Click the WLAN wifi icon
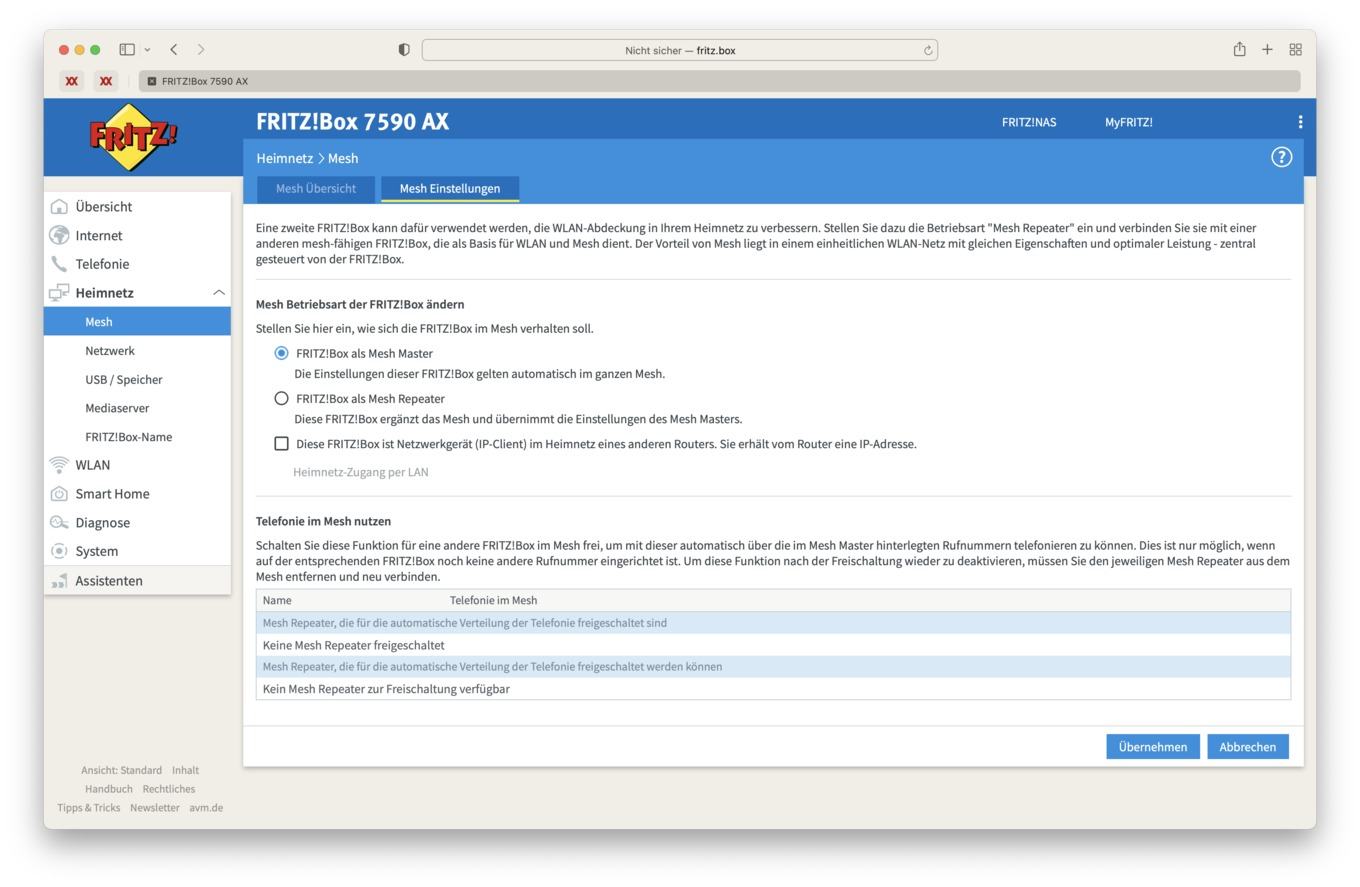1360x887 pixels. tap(59, 465)
